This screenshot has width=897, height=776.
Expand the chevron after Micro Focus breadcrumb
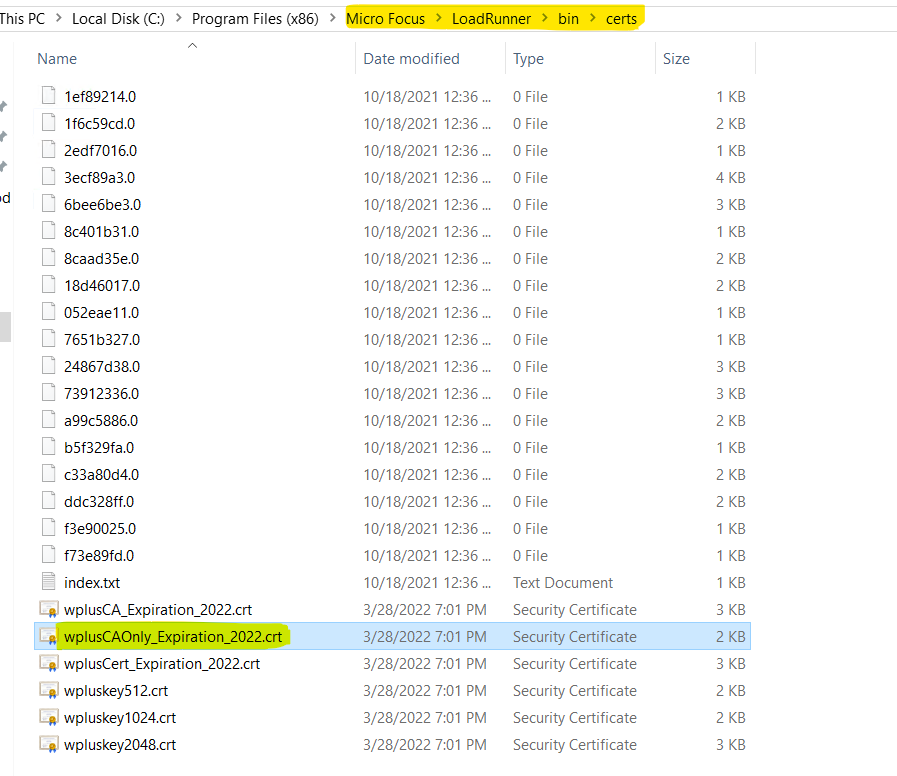(x=438, y=19)
